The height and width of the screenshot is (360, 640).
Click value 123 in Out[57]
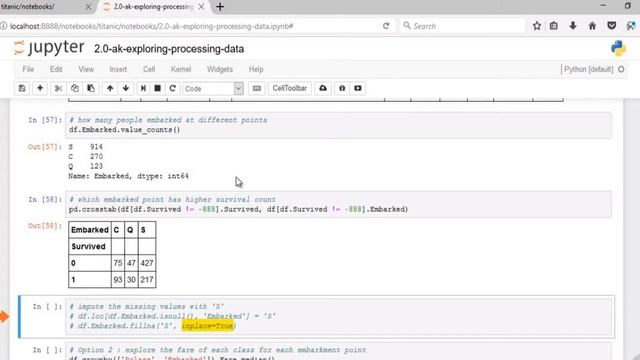96,166
